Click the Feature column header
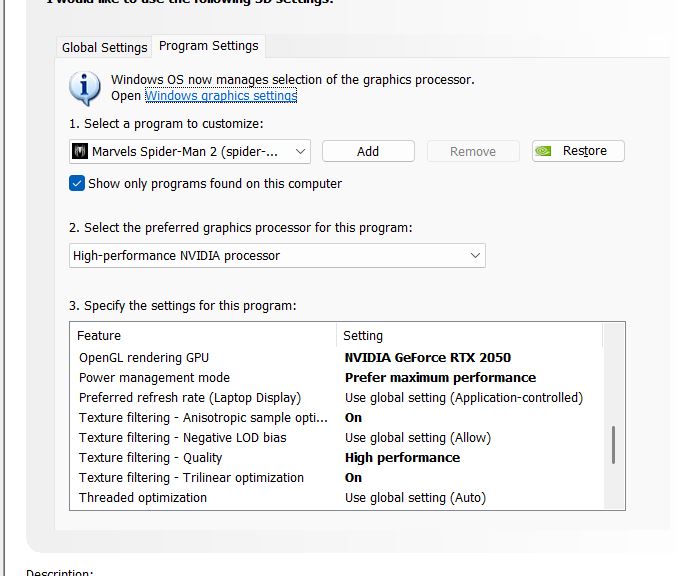 coord(99,335)
